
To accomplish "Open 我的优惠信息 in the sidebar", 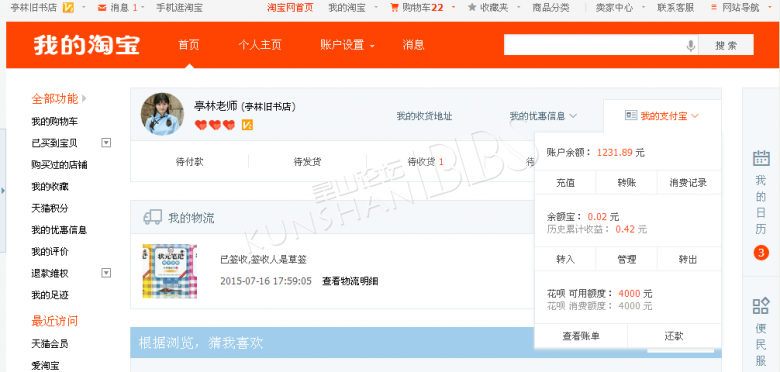I will pos(59,230).
